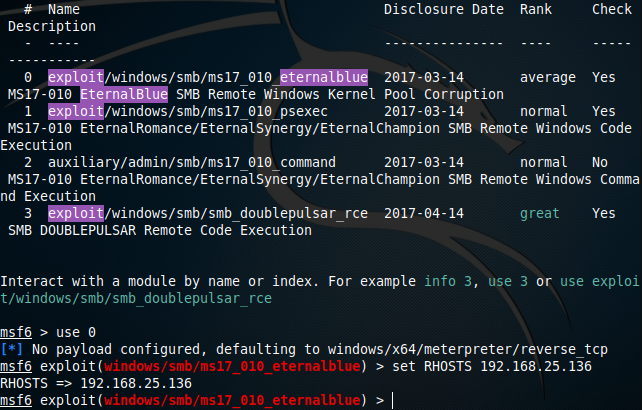
Task: Click the highlighted 'EternalBlue' word in description
Action: tap(124, 94)
